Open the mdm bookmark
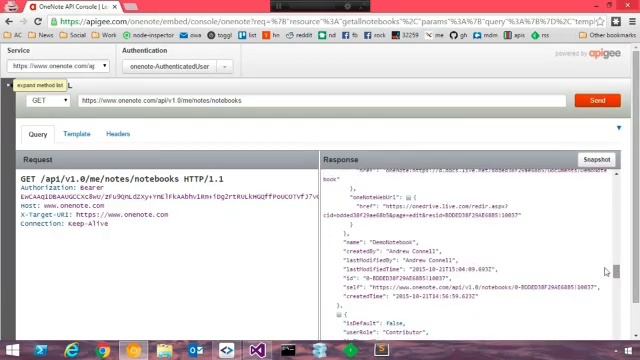The image size is (640, 360). point(485,36)
